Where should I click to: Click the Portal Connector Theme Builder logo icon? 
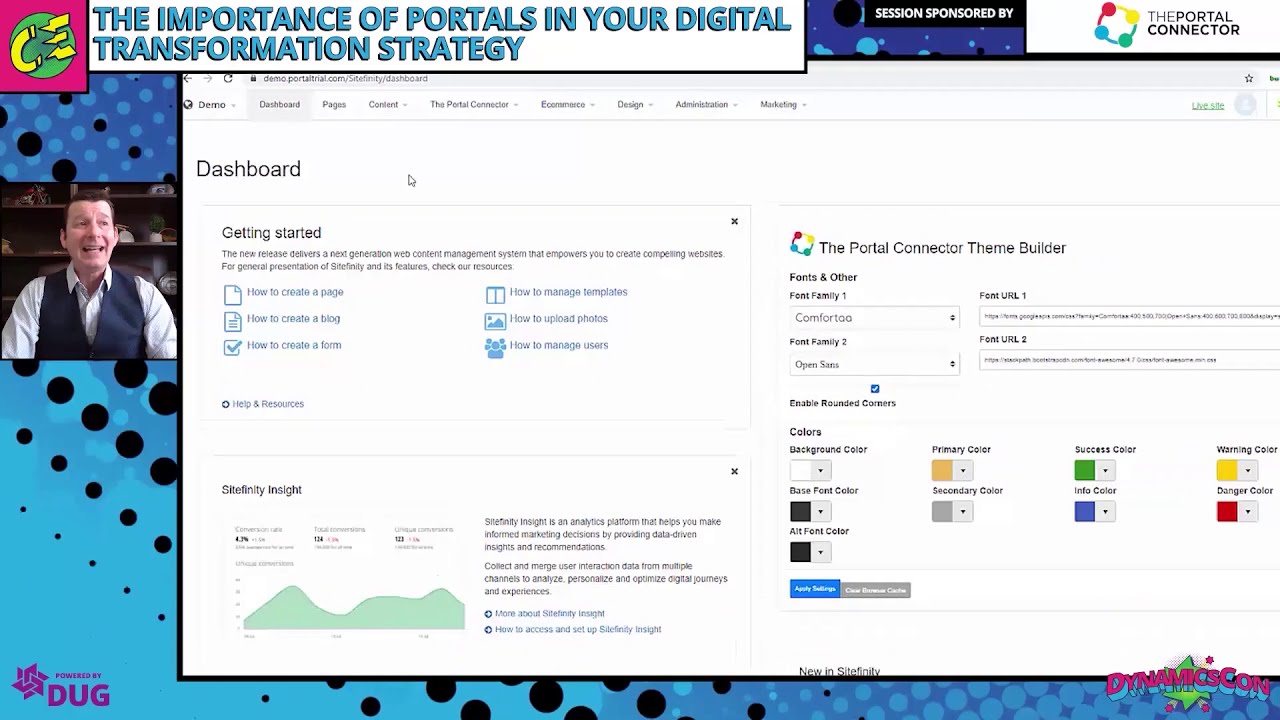800,243
